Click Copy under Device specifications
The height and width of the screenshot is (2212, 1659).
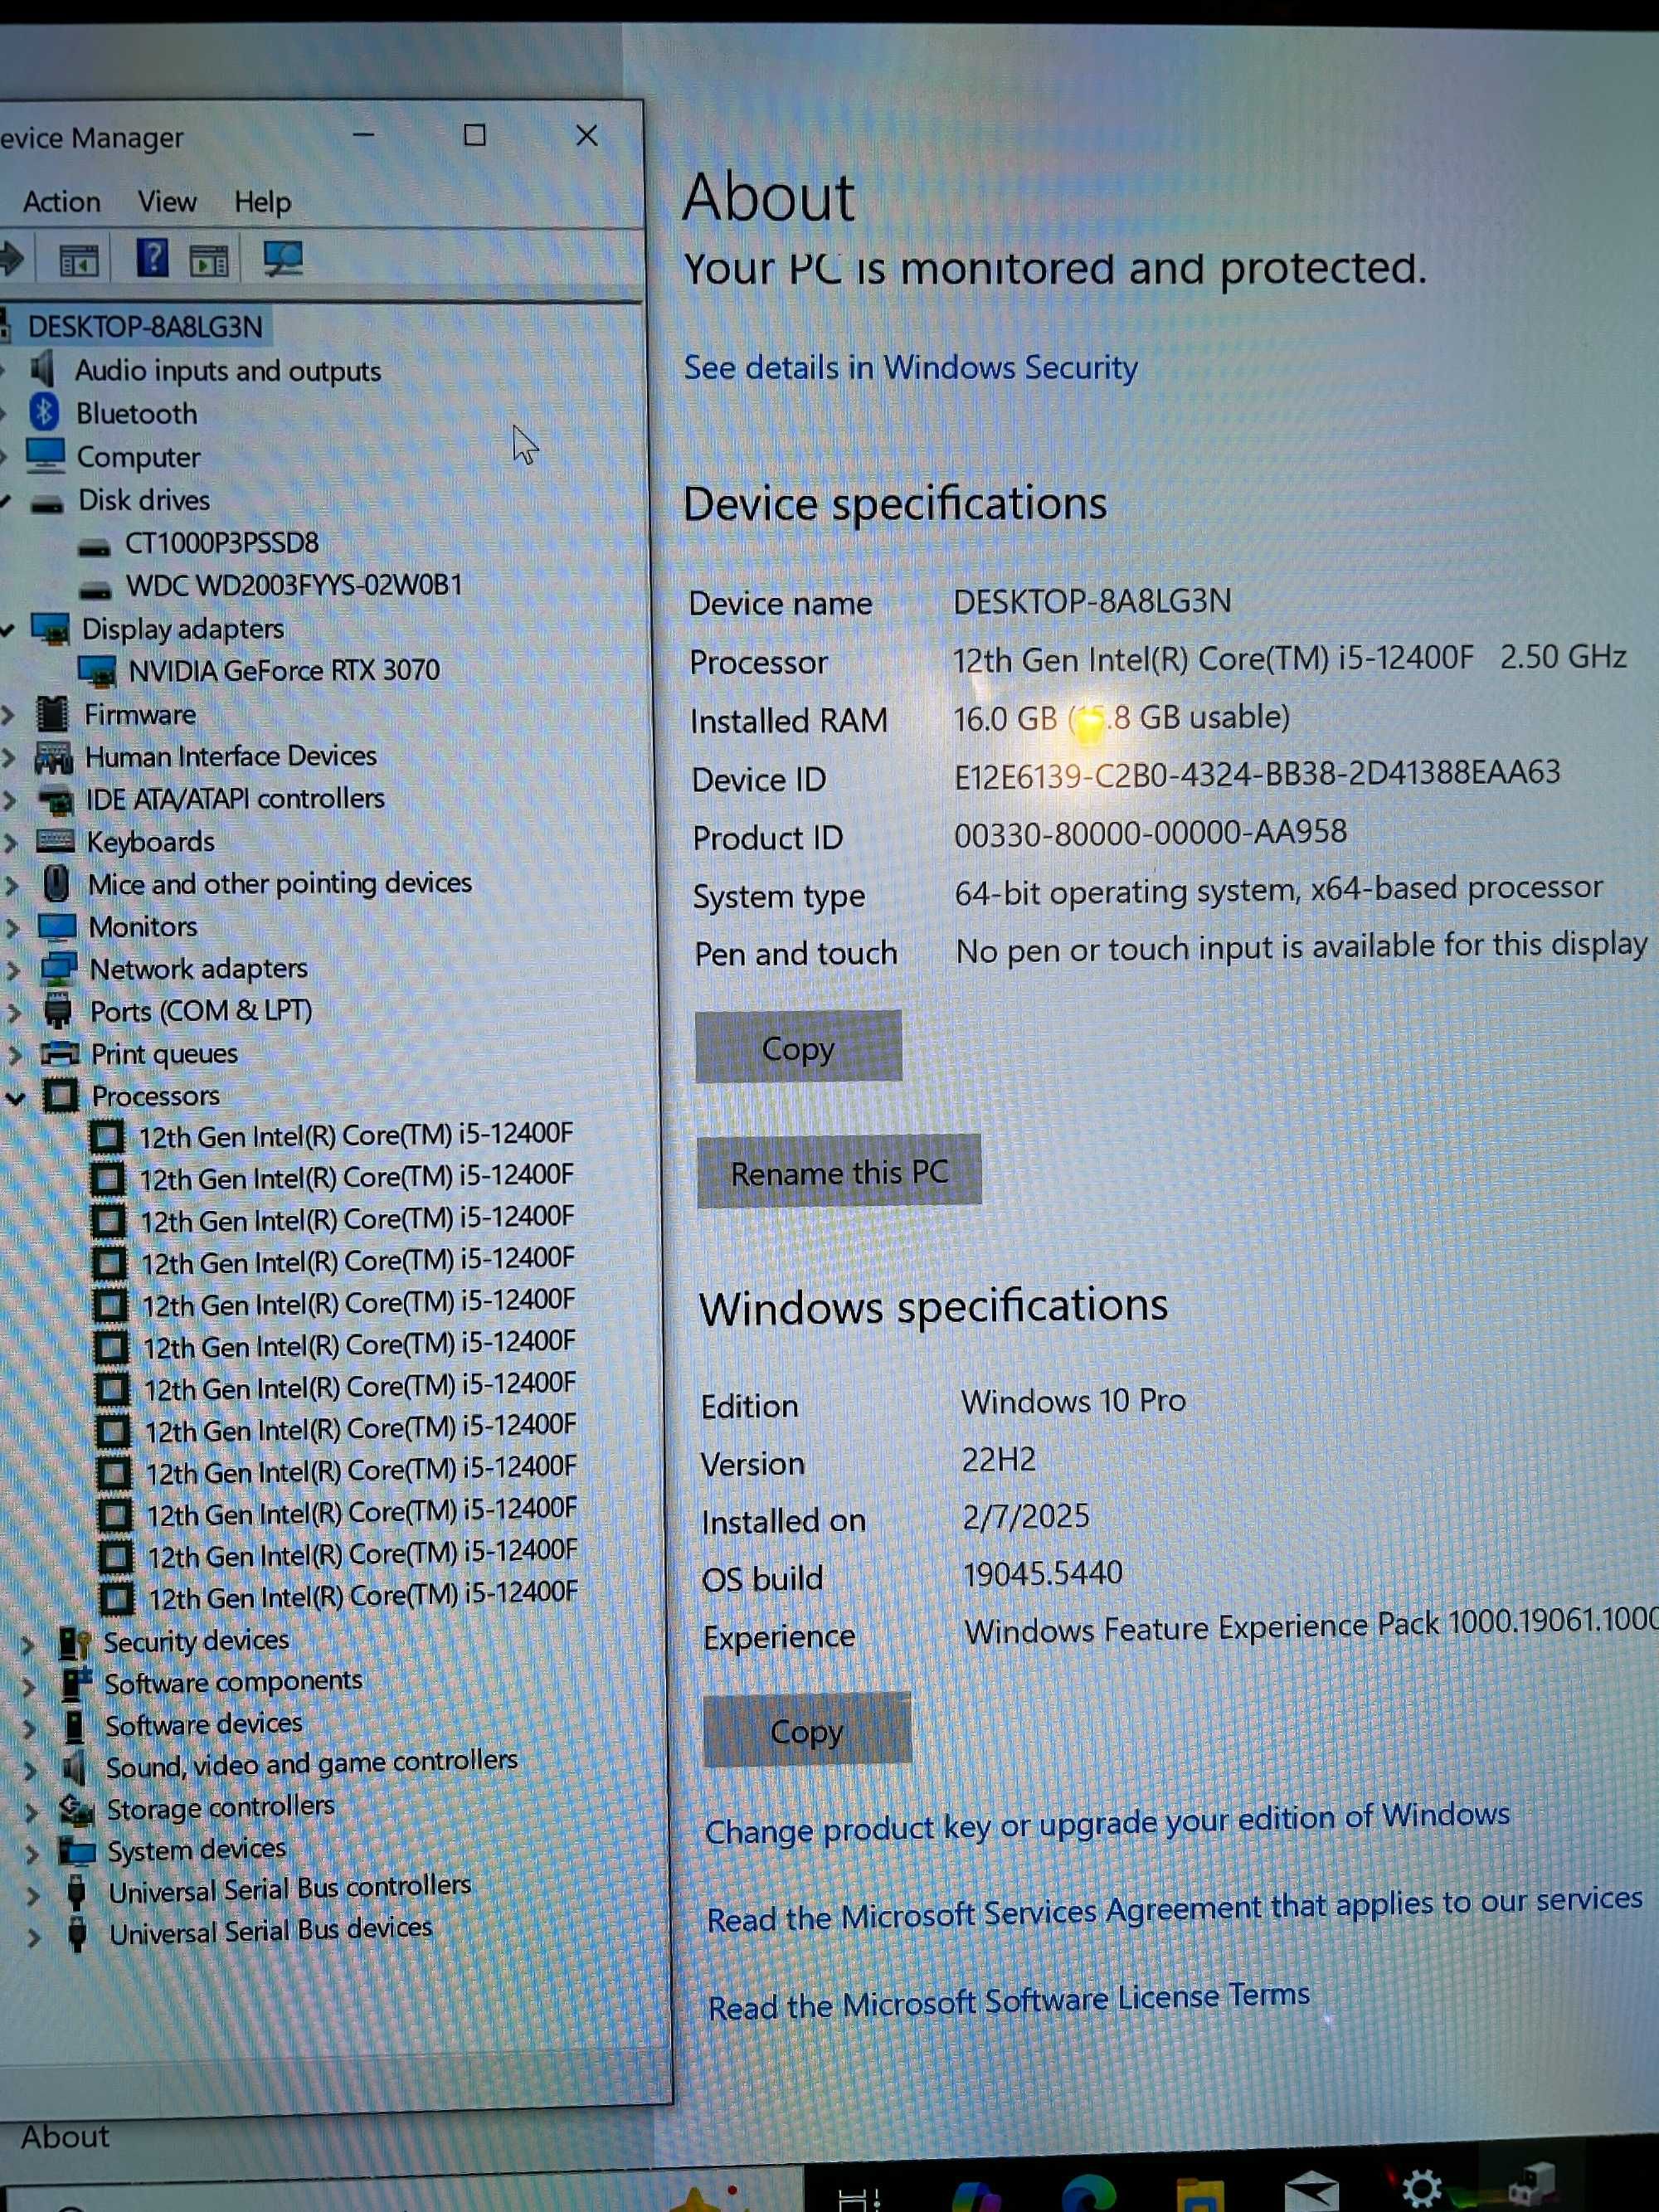pyautogui.click(x=798, y=1047)
